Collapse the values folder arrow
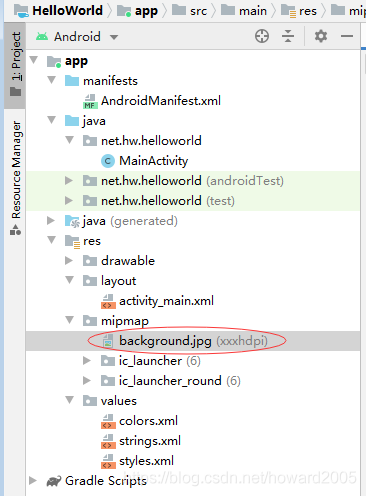 coord(70,400)
